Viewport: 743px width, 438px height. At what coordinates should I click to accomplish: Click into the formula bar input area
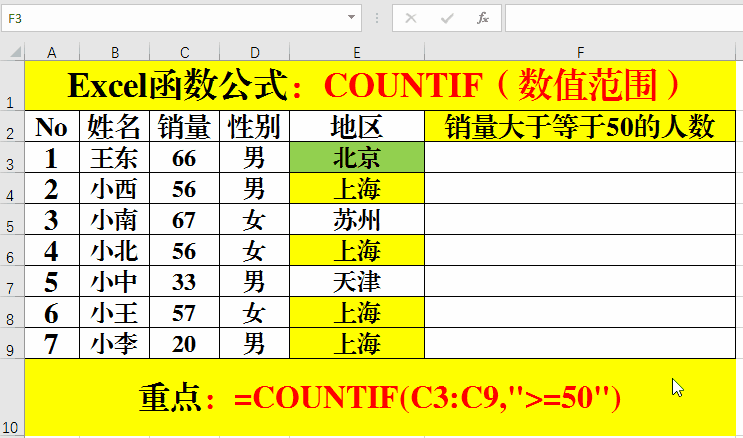click(624, 18)
